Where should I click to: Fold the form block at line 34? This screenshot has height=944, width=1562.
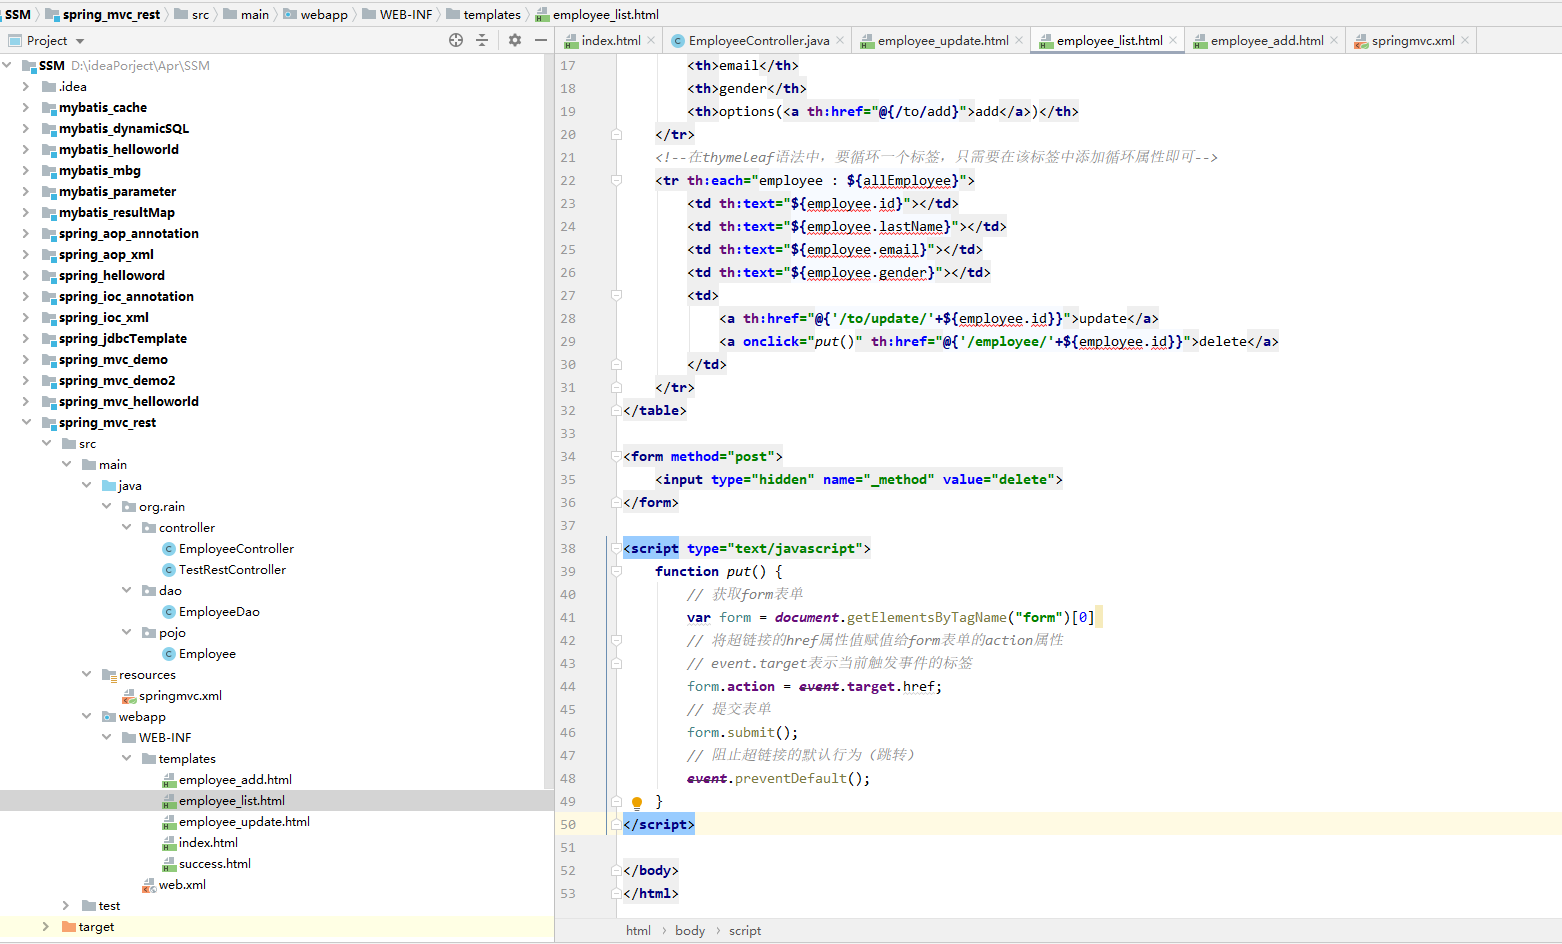pos(616,457)
